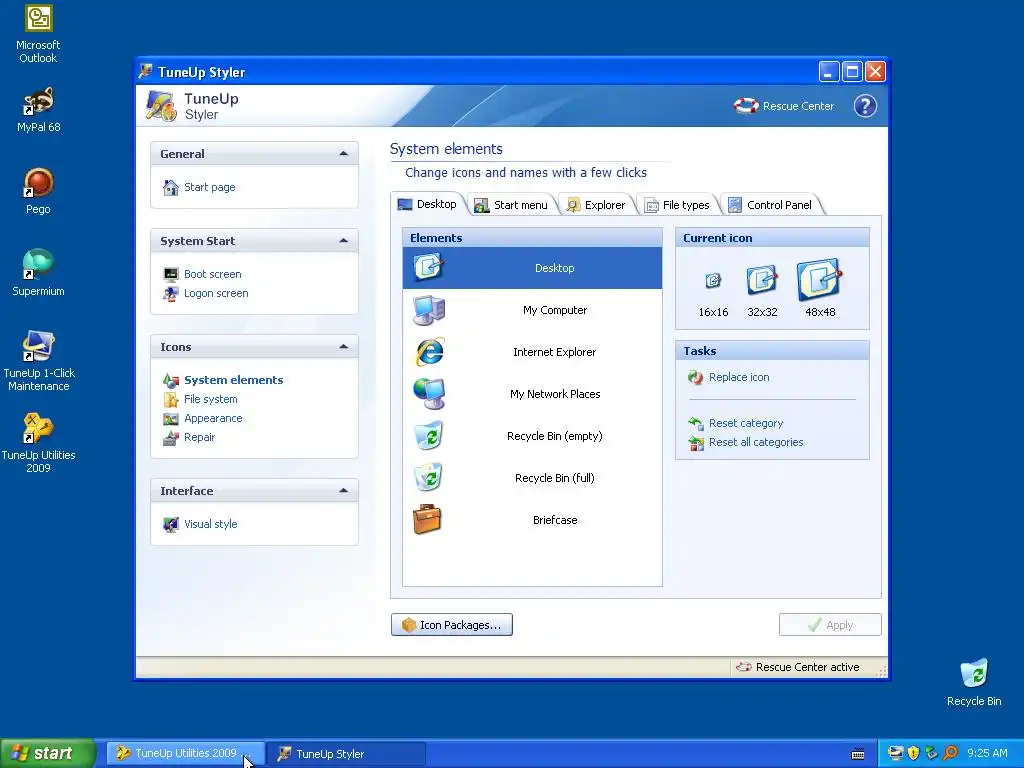Click the taskbar clock showing 9:25 AM
Viewport: 1024px width, 768px height.
pos(987,754)
